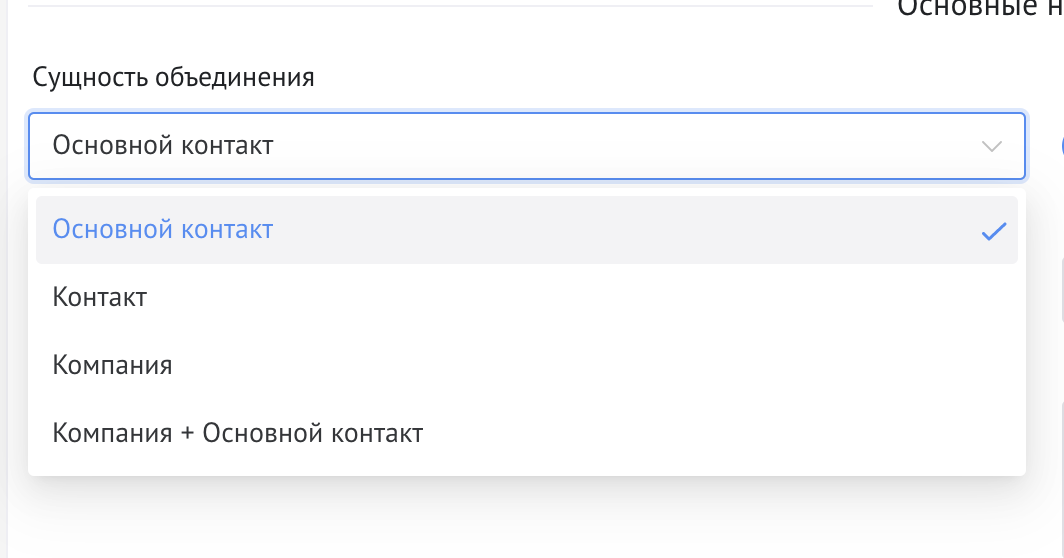Screen dimensions: 1064x558
Task: Click the word Компания in the last list option
Action: (112, 433)
